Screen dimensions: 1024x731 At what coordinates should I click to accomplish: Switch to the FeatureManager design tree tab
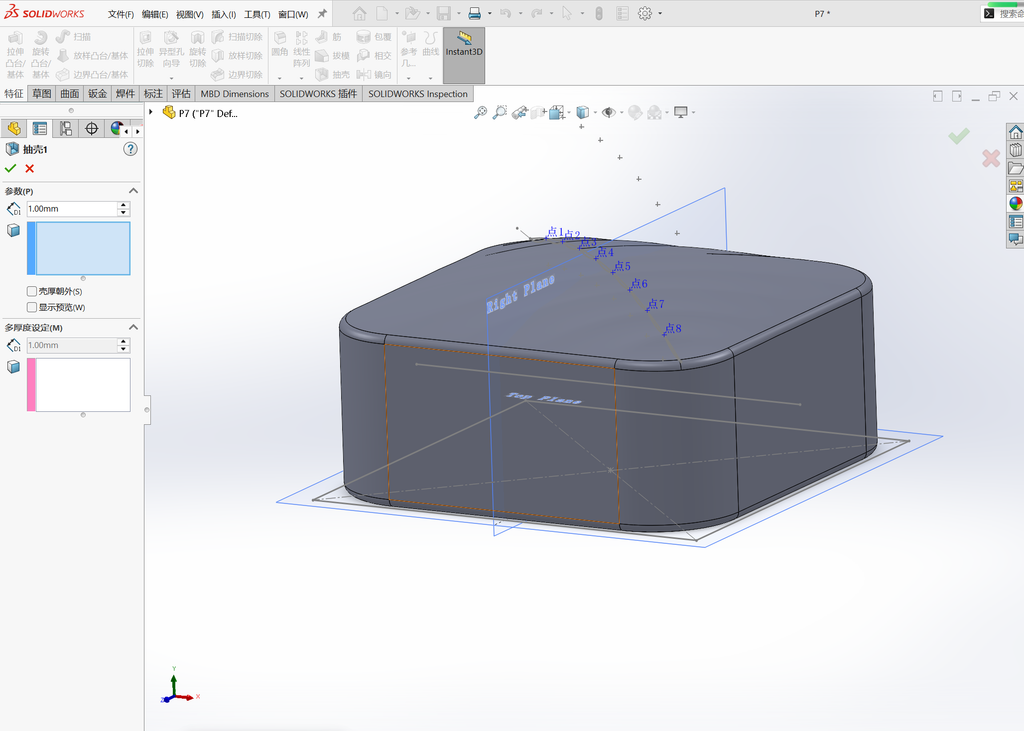pyautogui.click(x=14, y=129)
